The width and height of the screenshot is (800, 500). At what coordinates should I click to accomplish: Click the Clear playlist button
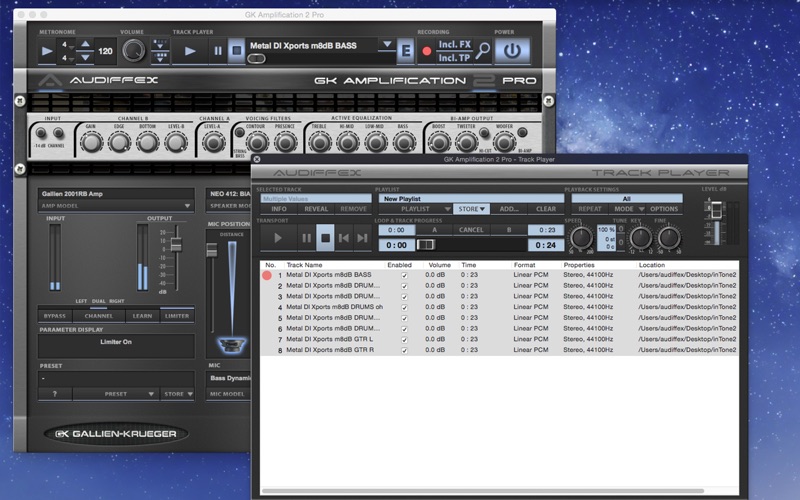pos(545,209)
